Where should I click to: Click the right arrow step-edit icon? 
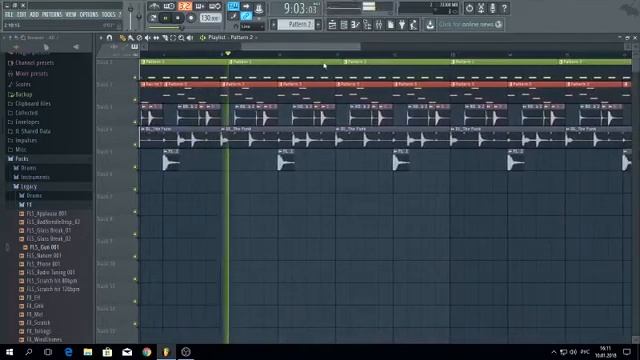pyautogui.click(x=246, y=6)
